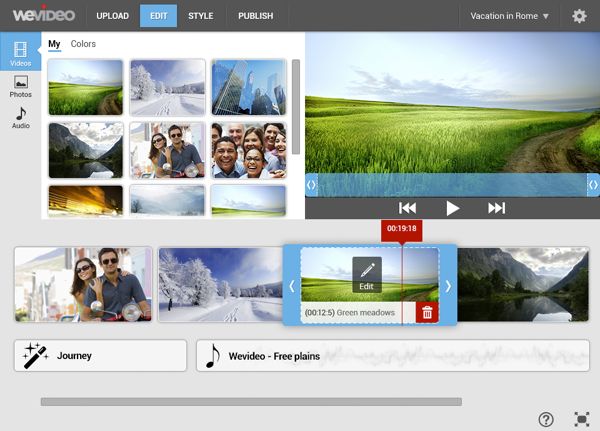The height and width of the screenshot is (431, 600).
Task: Select the foggy landscape thumbnail in the bottom row
Action: (x=168, y=201)
